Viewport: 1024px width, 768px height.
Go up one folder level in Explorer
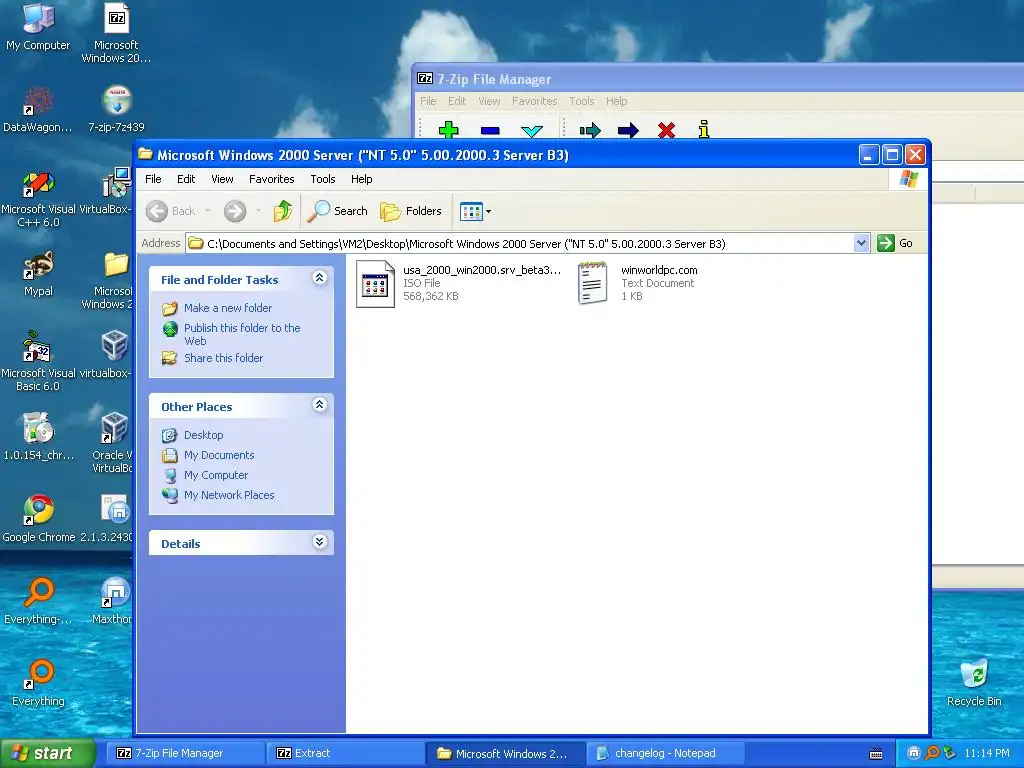[x=283, y=210]
